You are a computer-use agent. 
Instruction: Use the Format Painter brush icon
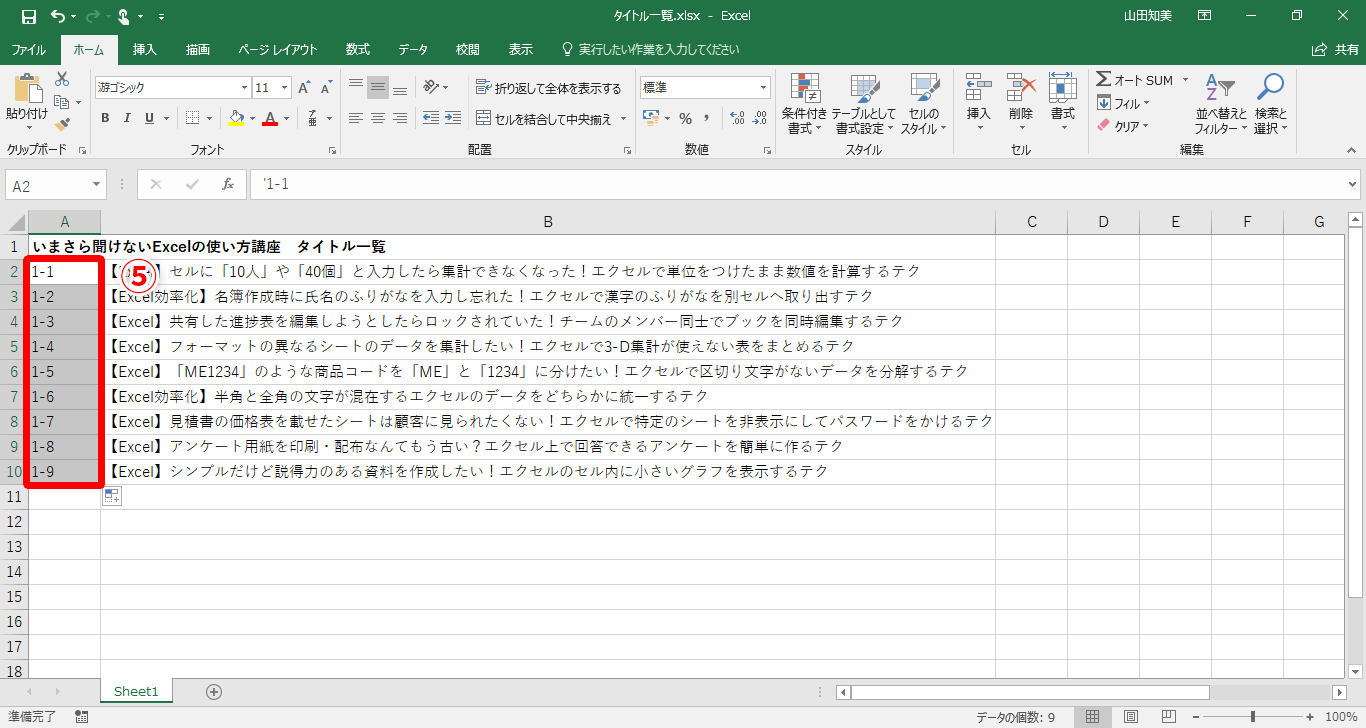[62, 125]
